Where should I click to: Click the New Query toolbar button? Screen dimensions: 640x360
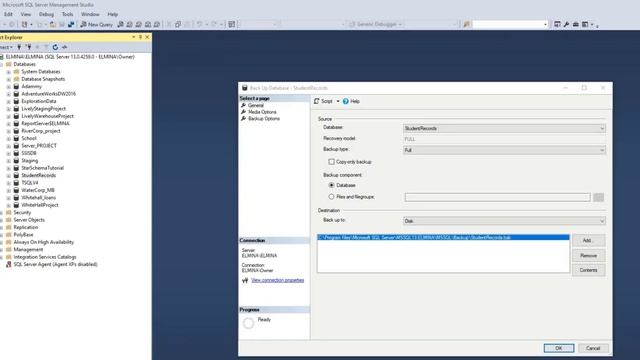(96, 24)
